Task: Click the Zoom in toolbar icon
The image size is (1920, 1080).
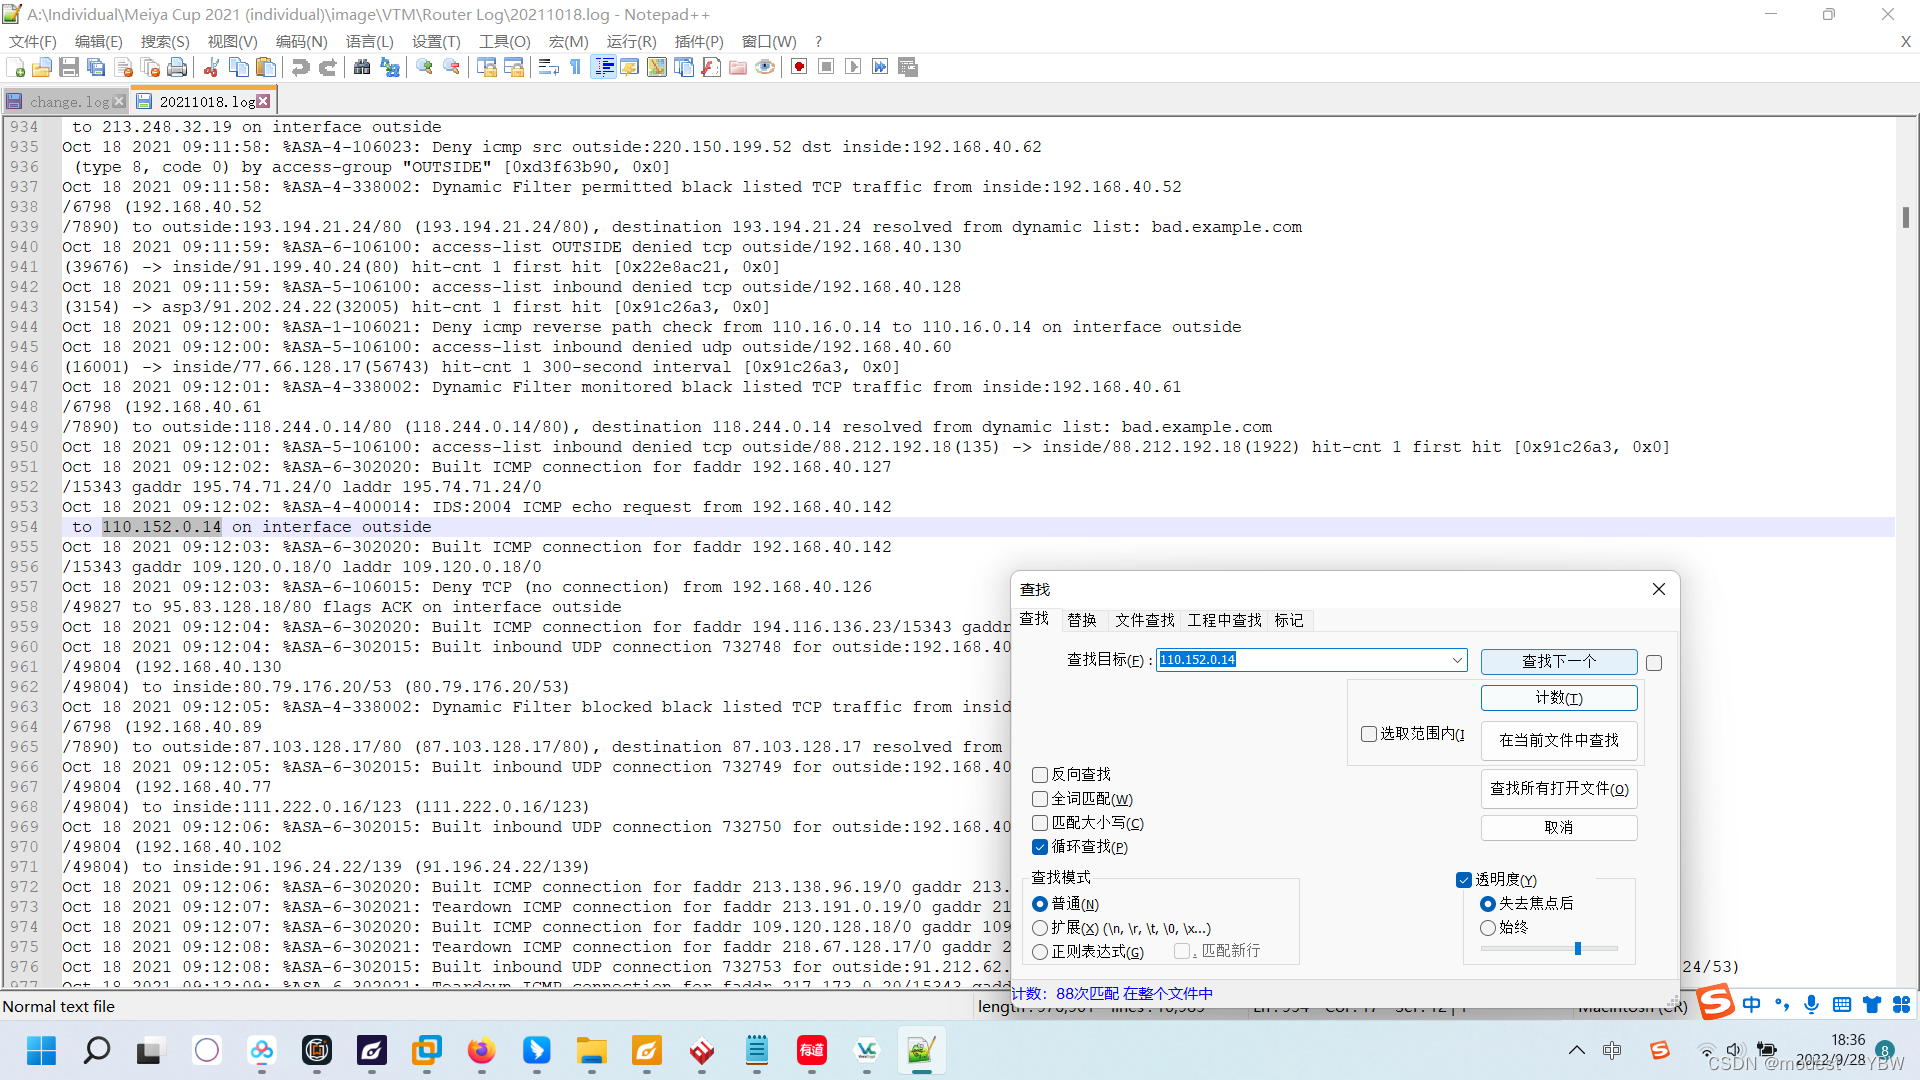Action: click(x=425, y=67)
